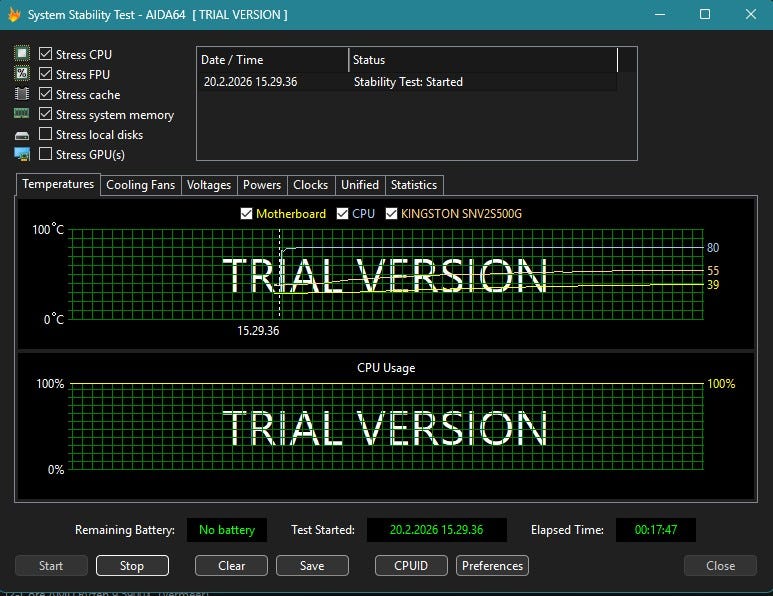Open the Voltages tab
This screenshot has height=596, width=773.
click(x=209, y=185)
